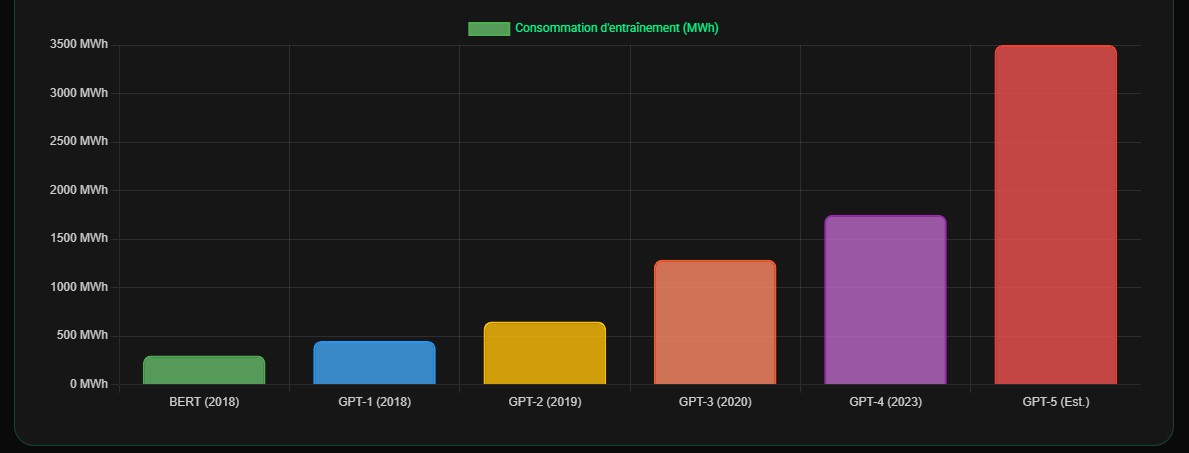Click the 500 MWh axis value

click(83, 335)
